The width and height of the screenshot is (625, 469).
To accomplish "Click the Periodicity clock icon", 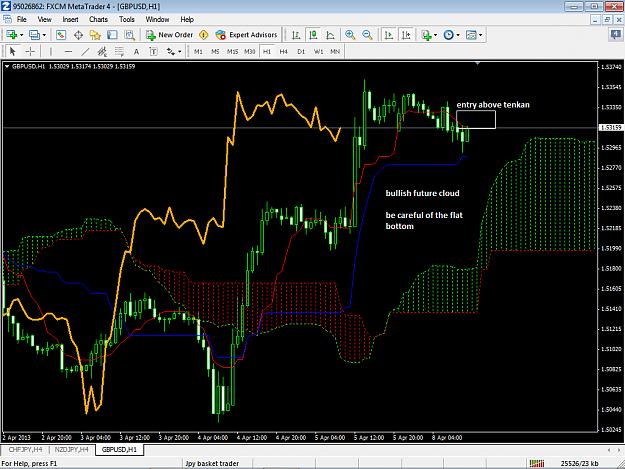I will pyautogui.click(x=448, y=35).
